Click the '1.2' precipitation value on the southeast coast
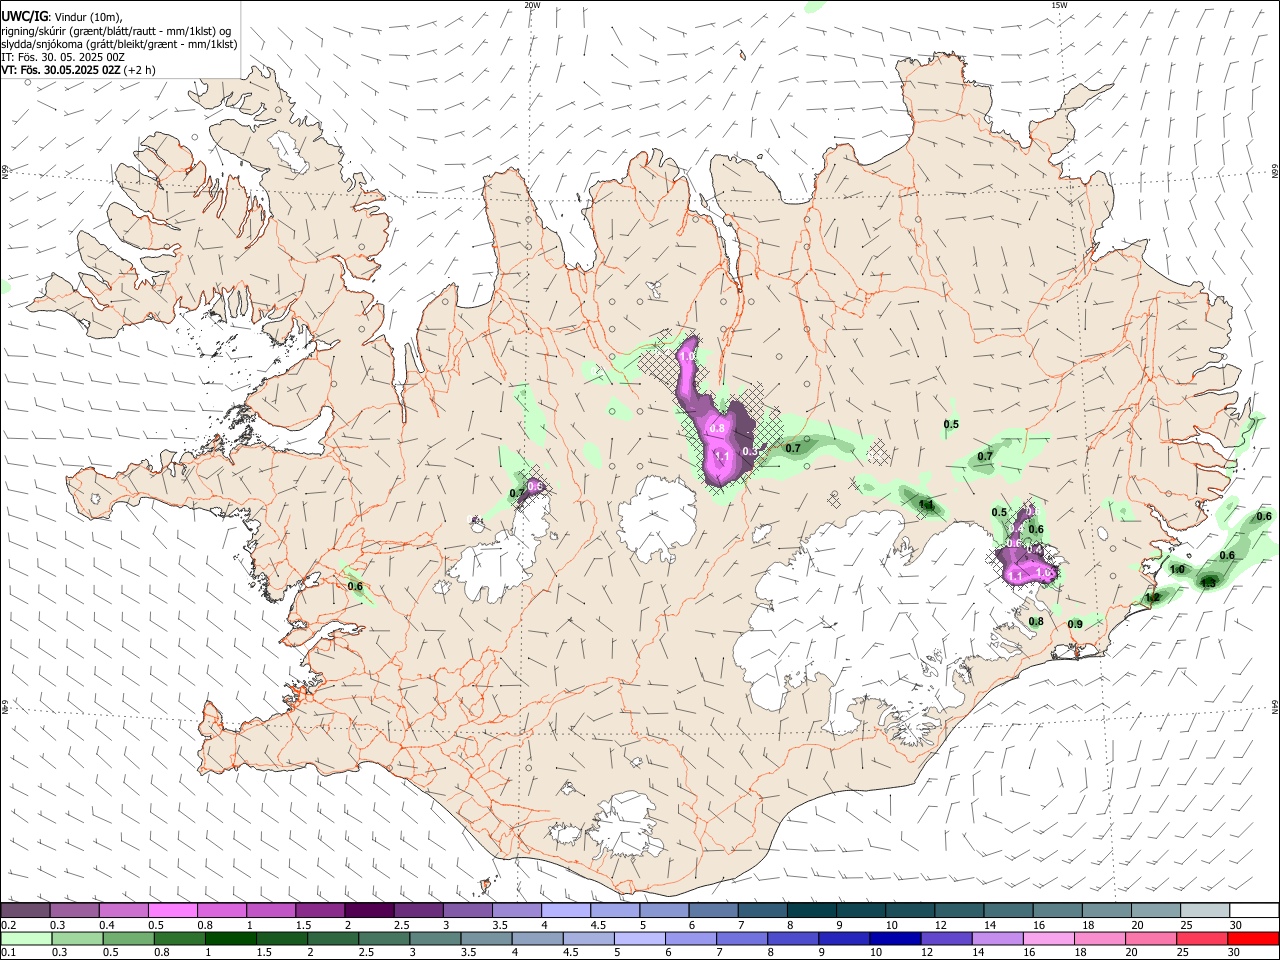The height and width of the screenshot is (960, 1280). [x=1152, y=598]
